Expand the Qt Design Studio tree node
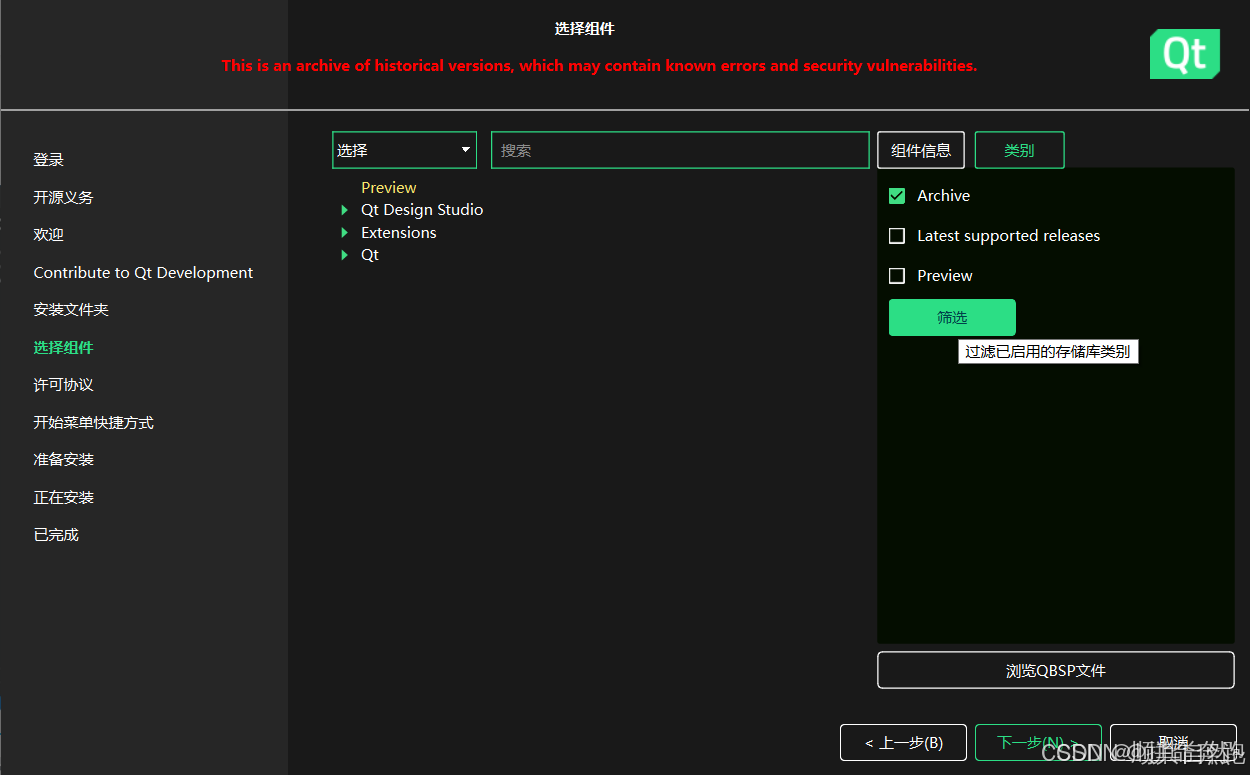The image size is (1250, 775). 344,209
